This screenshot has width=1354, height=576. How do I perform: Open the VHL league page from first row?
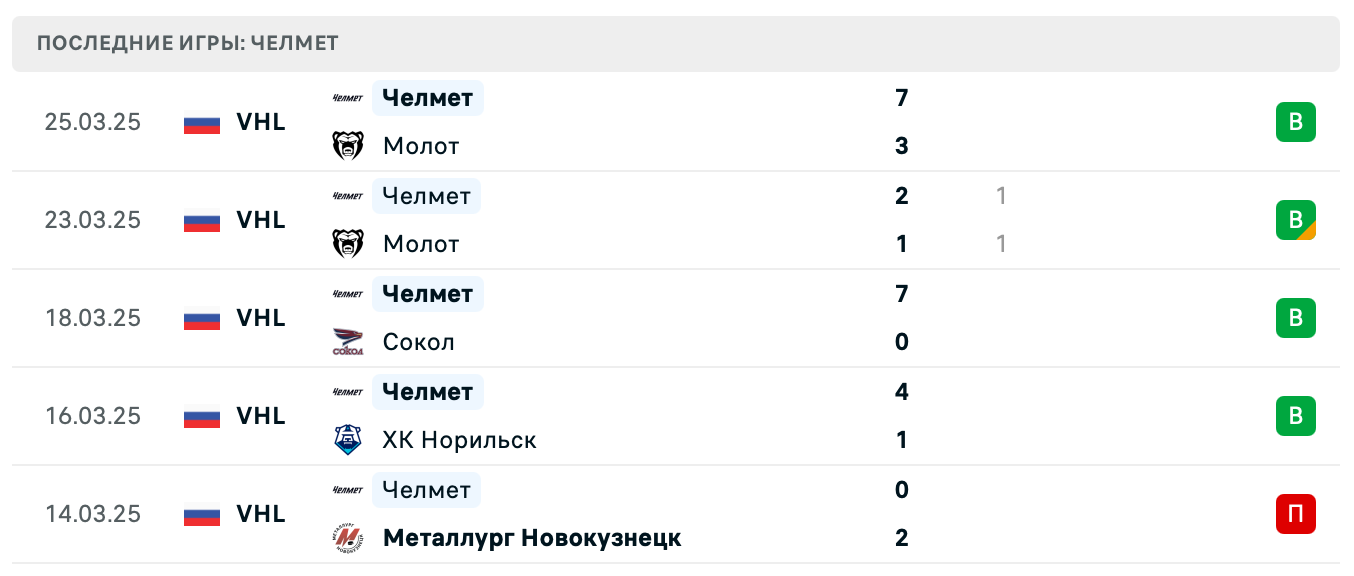coord(261,122)
